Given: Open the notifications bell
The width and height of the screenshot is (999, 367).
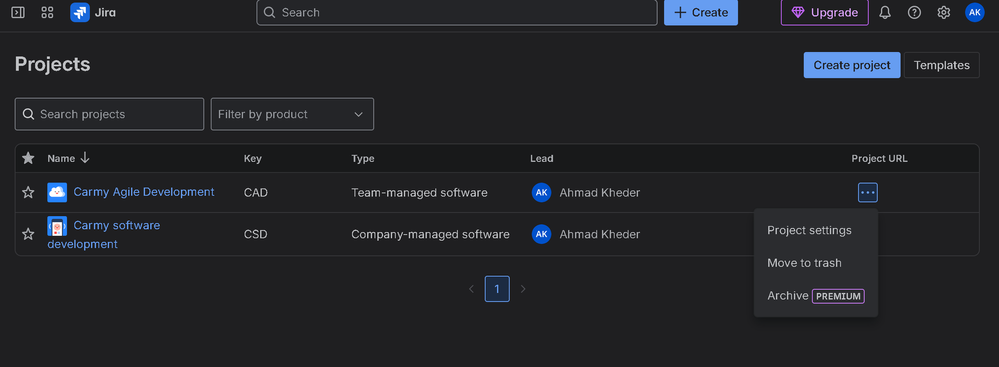Looking at the screenshot, I should 884,12.
